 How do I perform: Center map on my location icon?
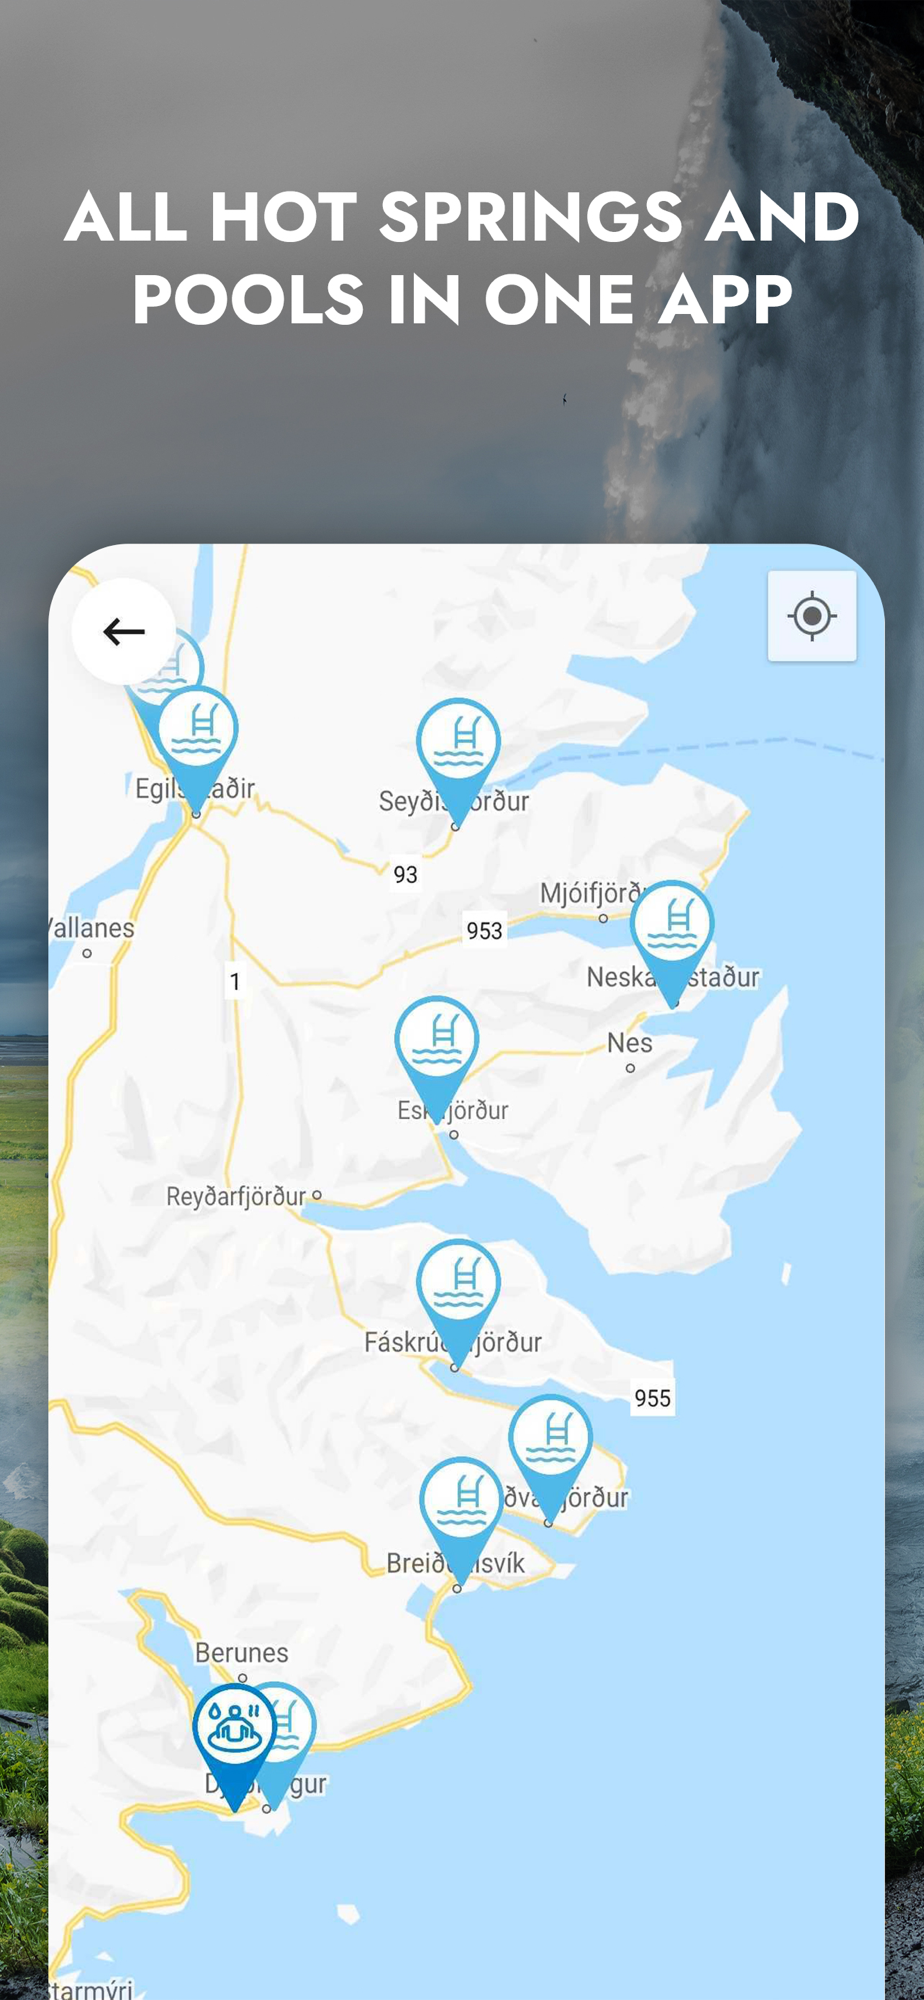coord(812,616)
